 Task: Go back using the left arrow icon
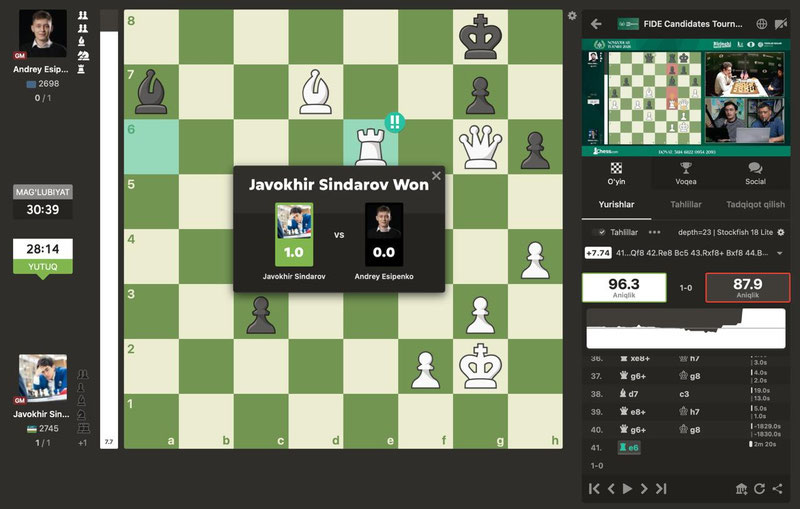pos(596,23)
